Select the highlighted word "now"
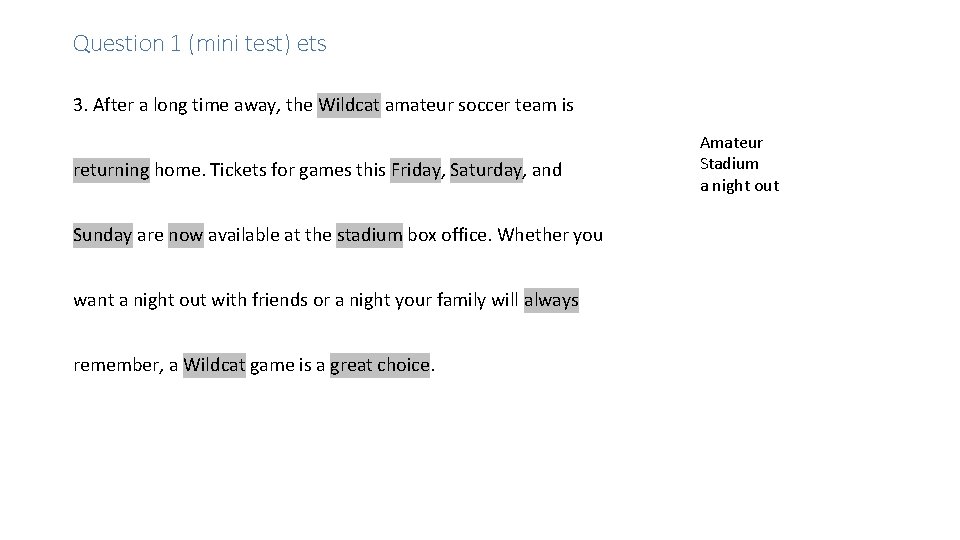Image resolution: width=960 pixels, height=540 pixels. click(186, 235)
